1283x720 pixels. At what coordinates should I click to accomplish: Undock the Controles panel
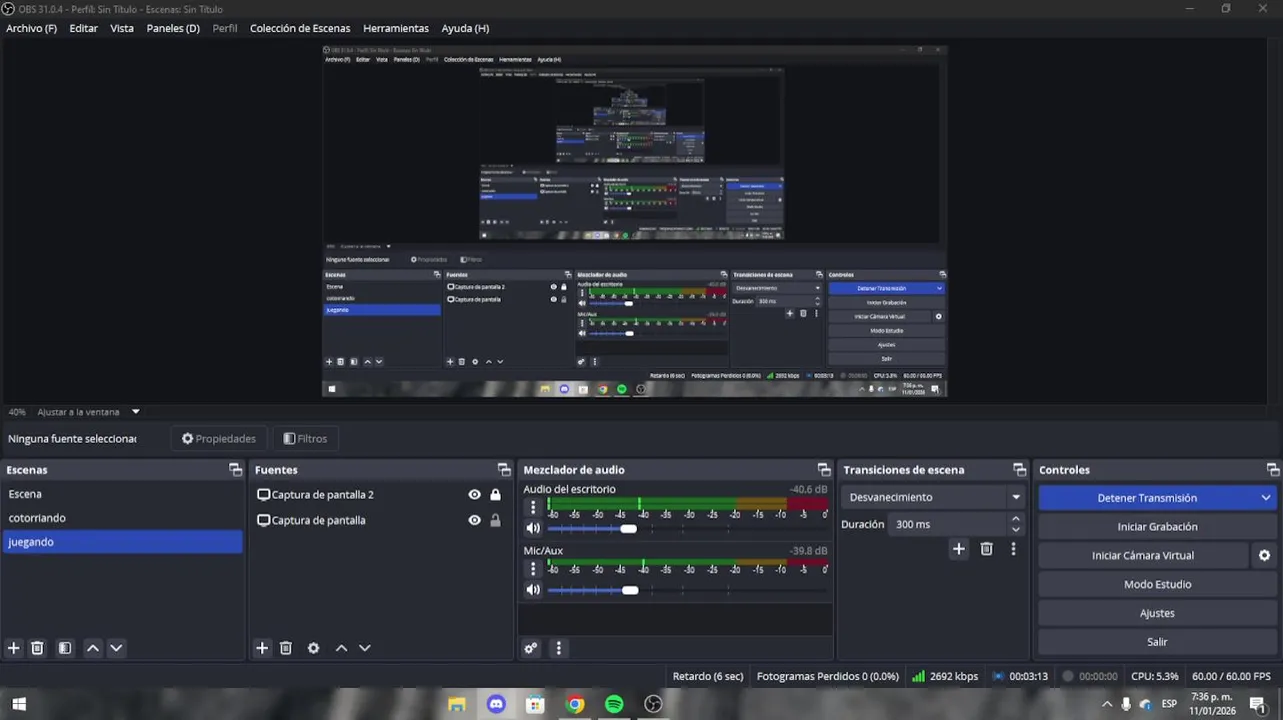click(1272, 469)
